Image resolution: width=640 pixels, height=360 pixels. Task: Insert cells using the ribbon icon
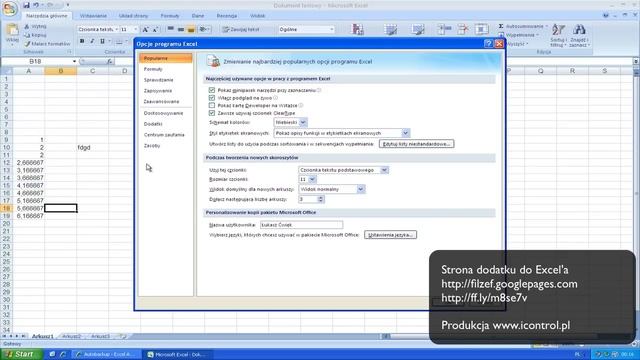(444, 29)
